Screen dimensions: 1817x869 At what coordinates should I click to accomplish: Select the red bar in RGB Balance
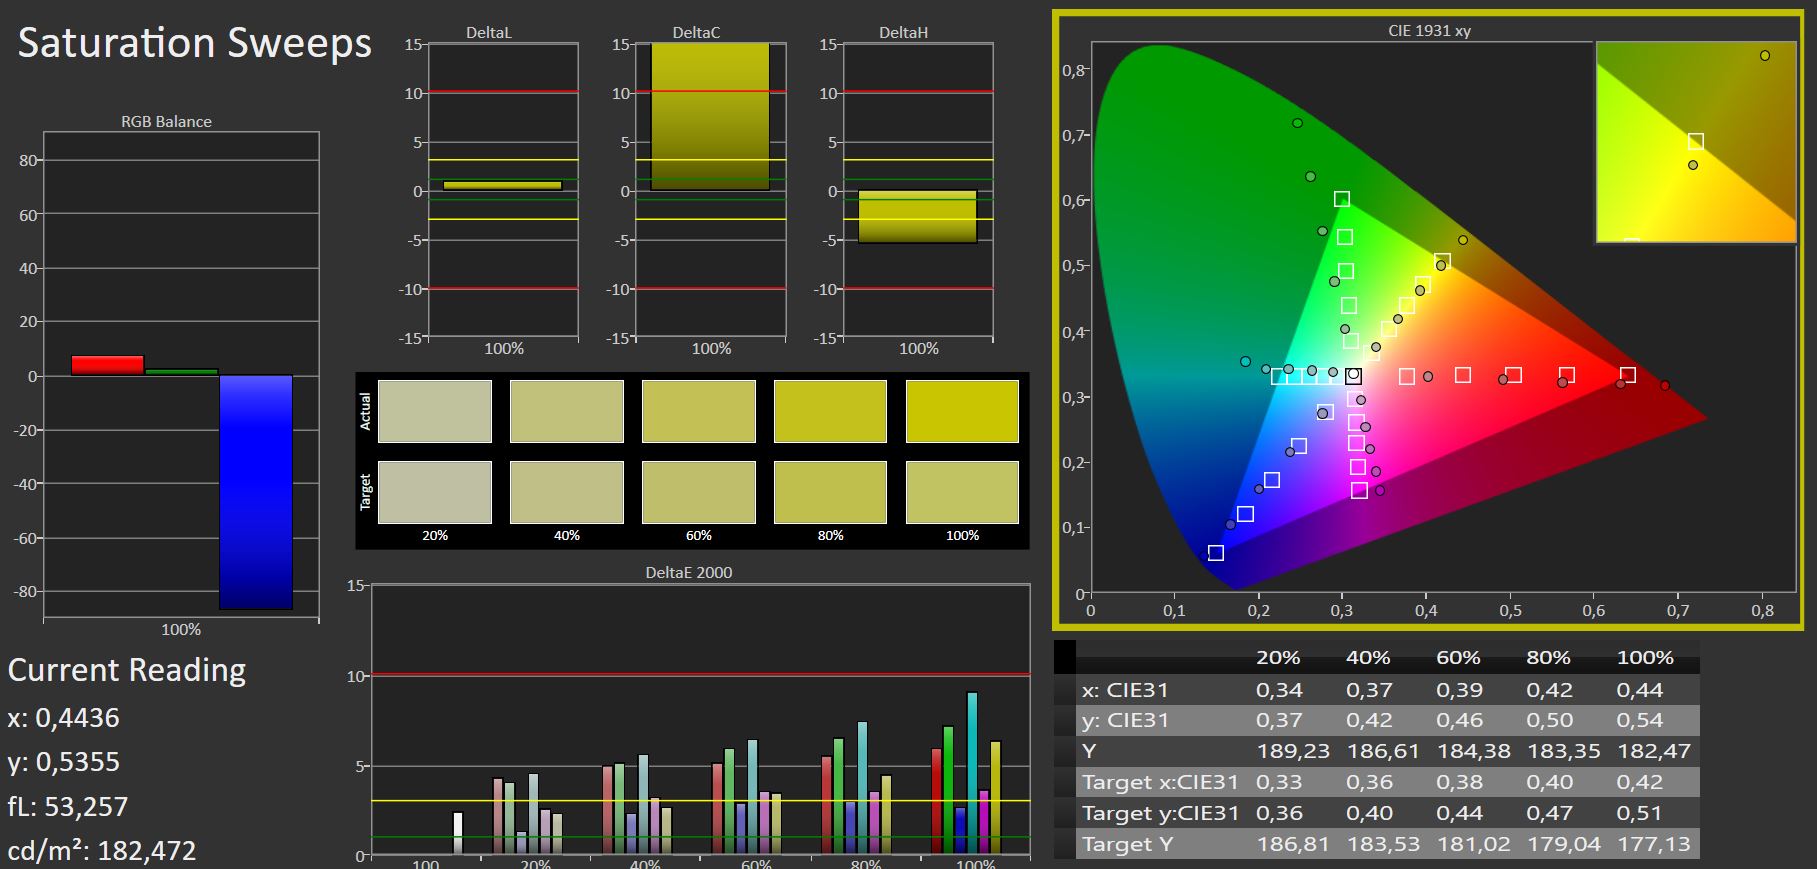tap(107, 366)
